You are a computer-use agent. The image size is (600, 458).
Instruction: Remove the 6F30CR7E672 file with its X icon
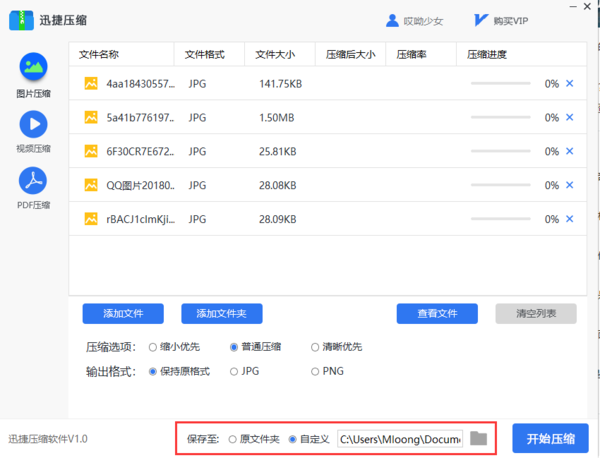(x=569, y=151)
